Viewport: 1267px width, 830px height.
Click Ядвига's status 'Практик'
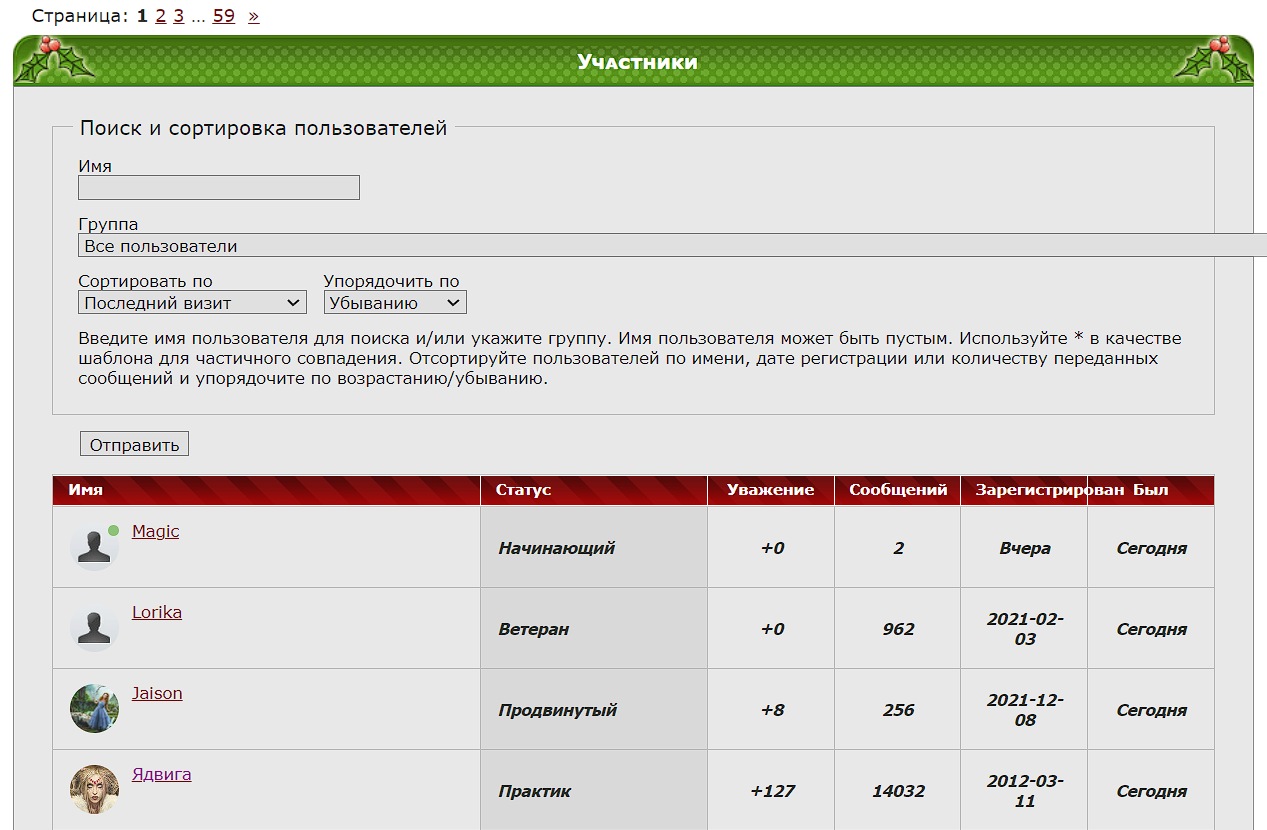click(x=535, y=791)
